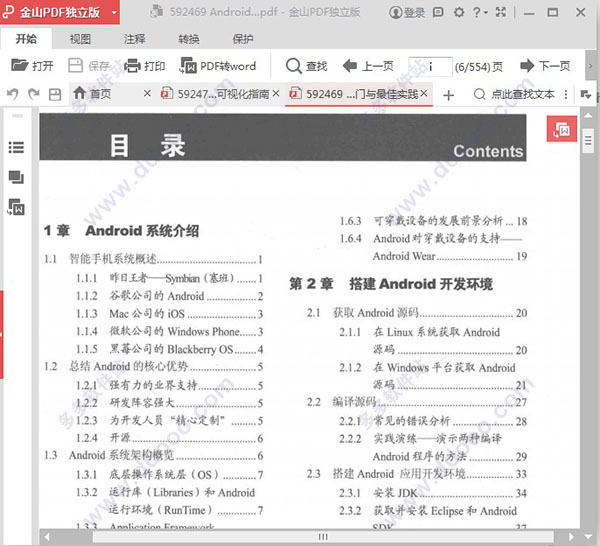Open the page thumbnails sidebar icon
Screen dimensions: 600x546
tap(16, 177)
